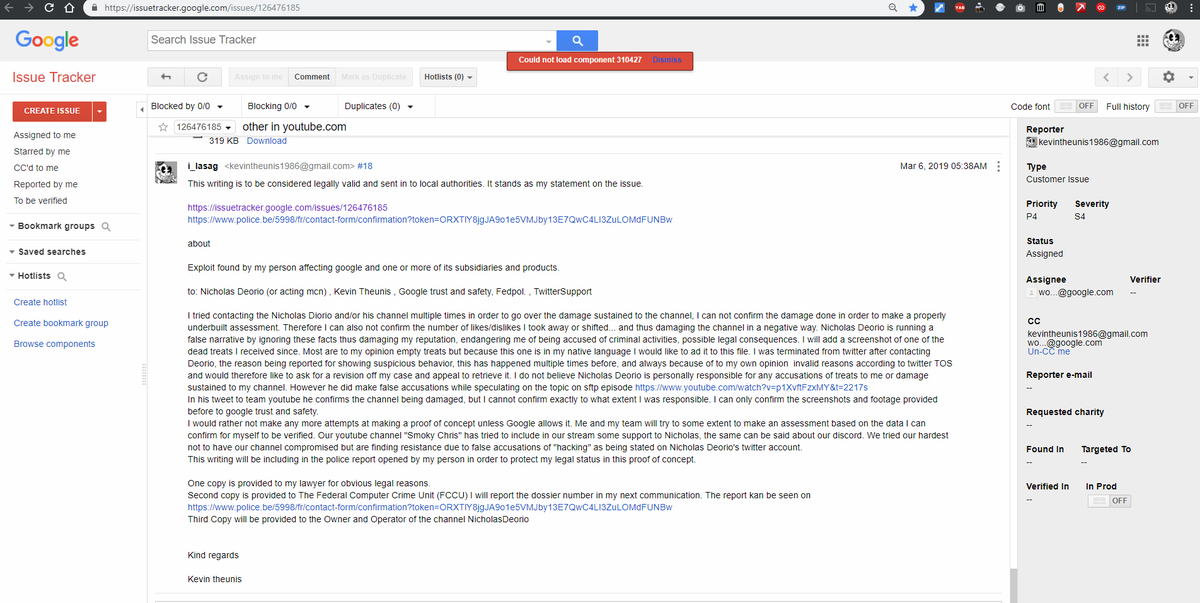The image size is (1200, 603).
Task: Click Chrome bookmark star icon
Action: click(x=913, y=8)
